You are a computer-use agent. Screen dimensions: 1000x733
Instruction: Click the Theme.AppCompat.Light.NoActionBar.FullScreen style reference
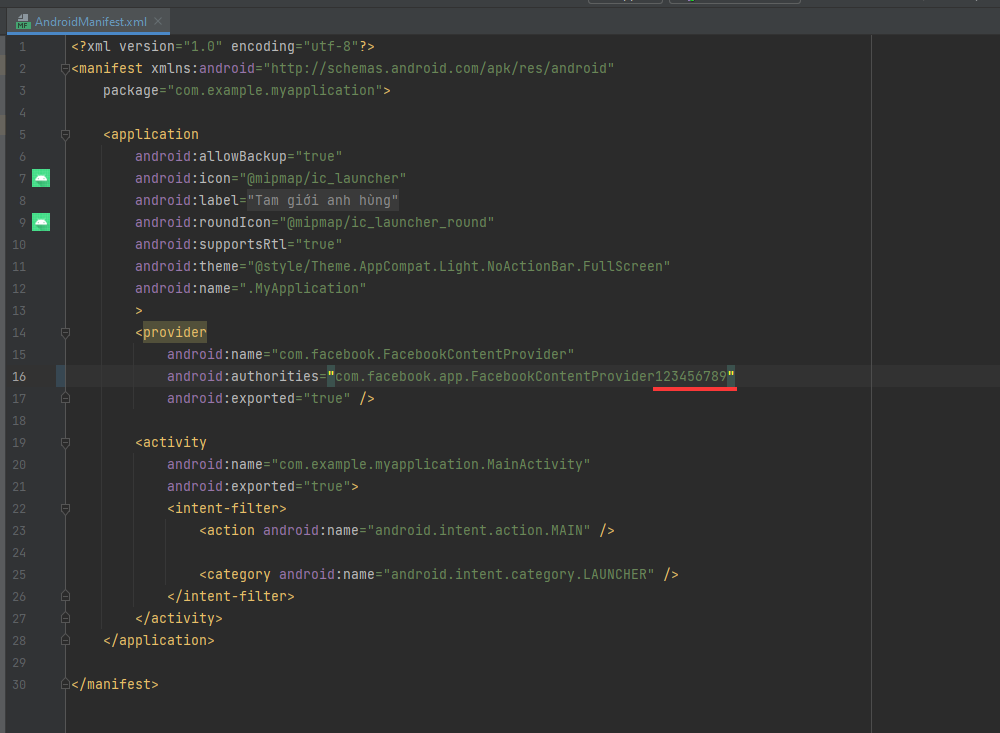point(459,266)
